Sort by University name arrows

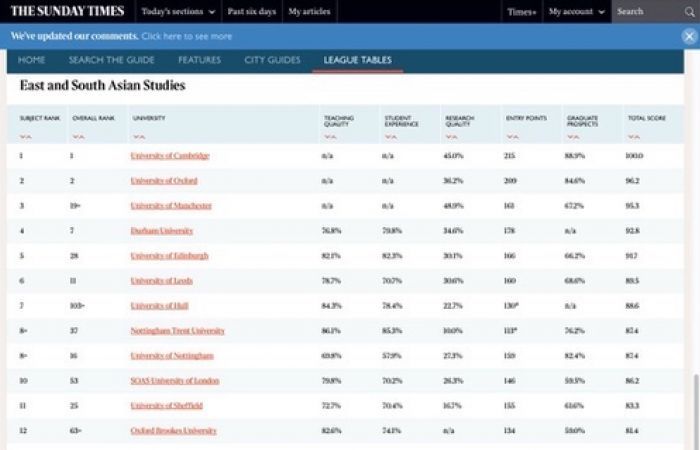(x=139, y=136)
